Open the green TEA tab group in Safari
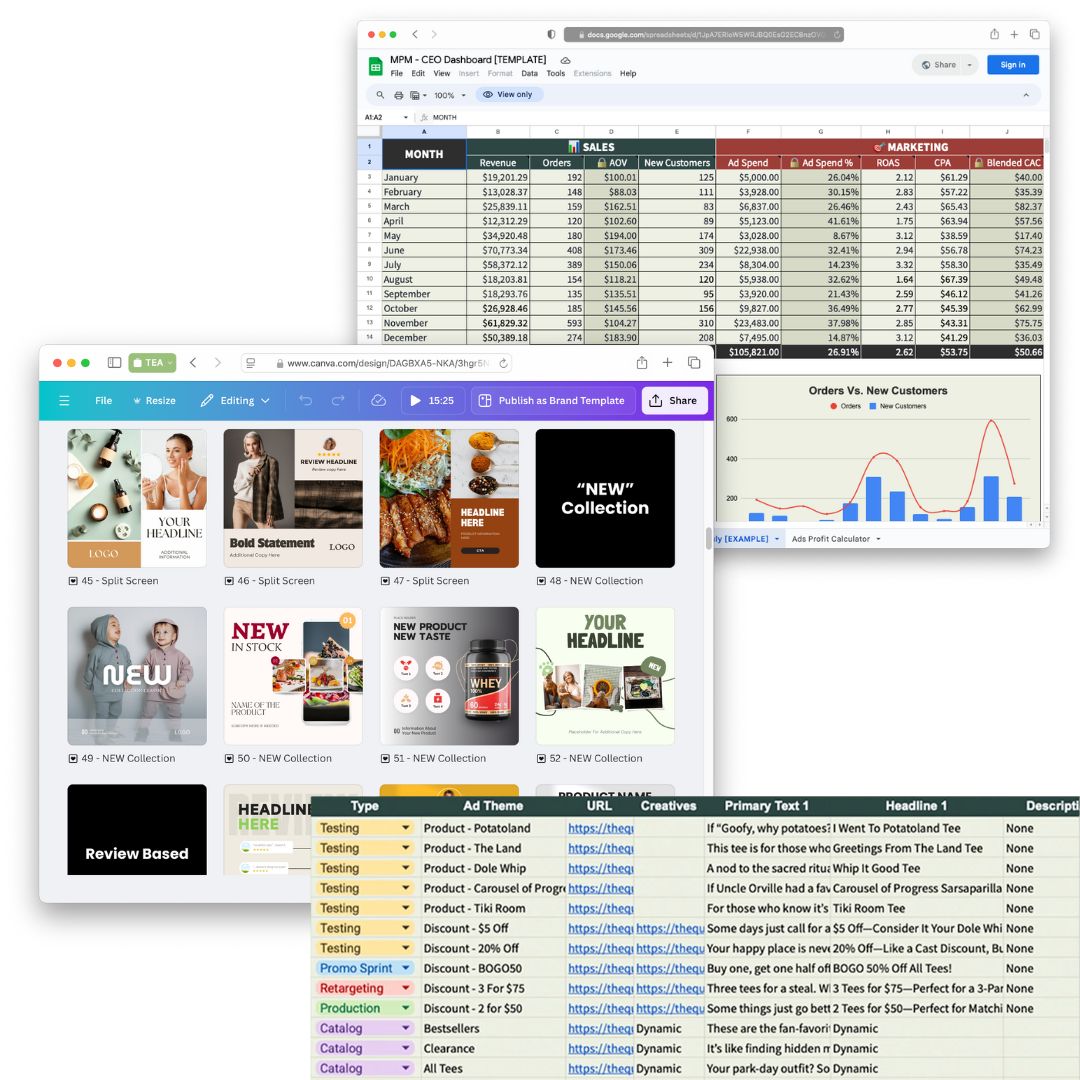1080x1080 pixels. pyautogui.click(x=152, y=362)
